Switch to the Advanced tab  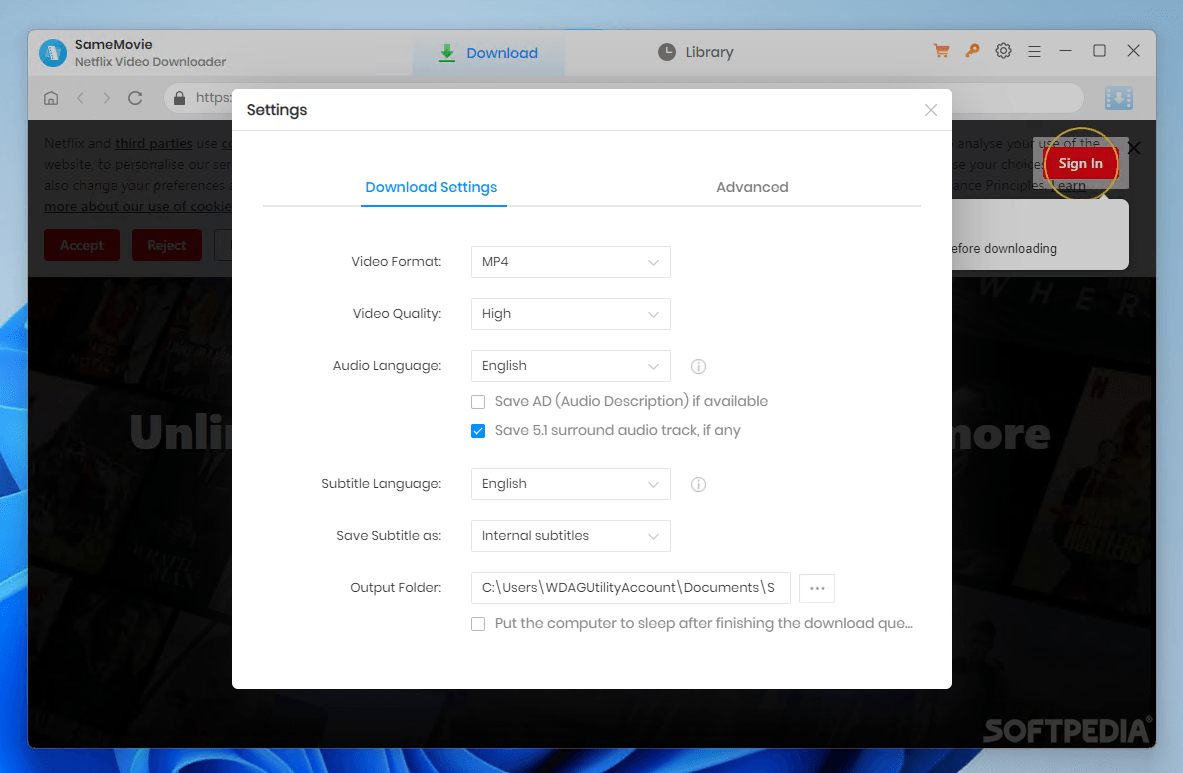click(x=751, y=187)
